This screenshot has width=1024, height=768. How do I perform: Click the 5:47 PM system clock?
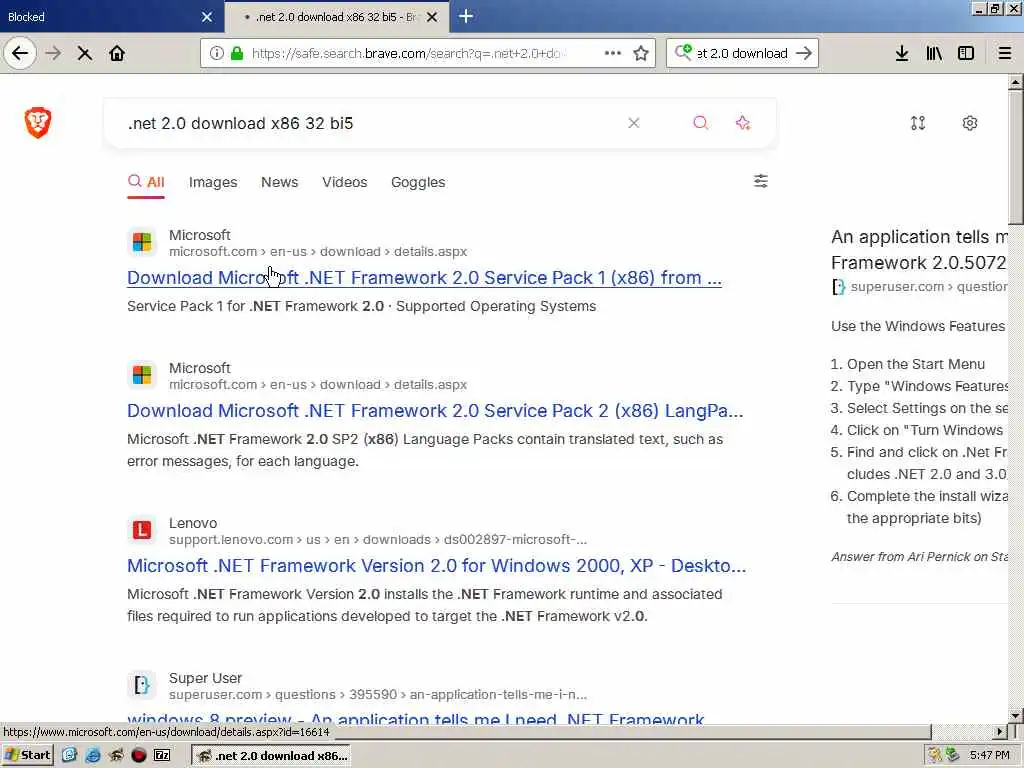pyautogui.click(x=989, y=756)
